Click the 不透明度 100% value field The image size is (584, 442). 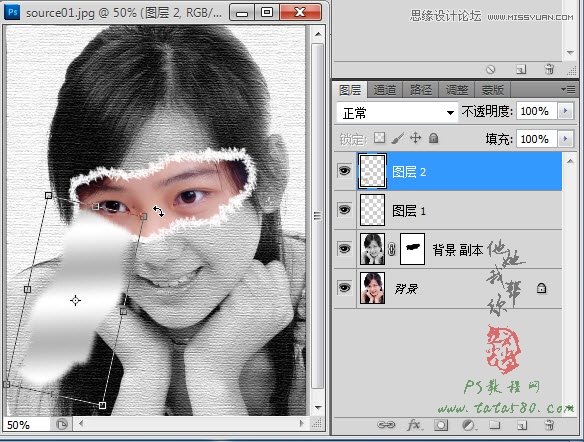click(536, 111)
